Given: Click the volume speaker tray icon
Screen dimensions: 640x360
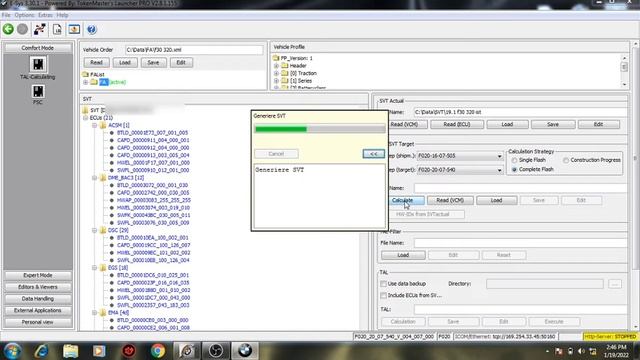Looking at the screenshot, I should [x=582, y=351].
